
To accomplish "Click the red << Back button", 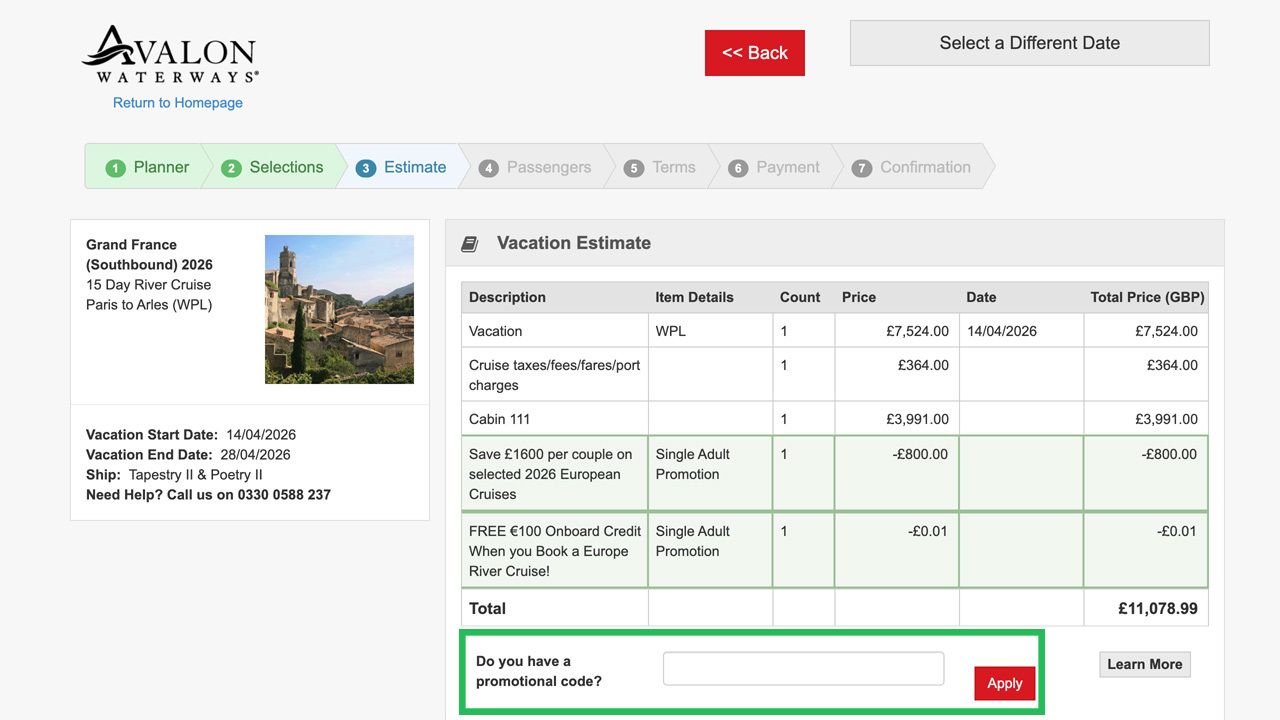I will click(754, 52).
